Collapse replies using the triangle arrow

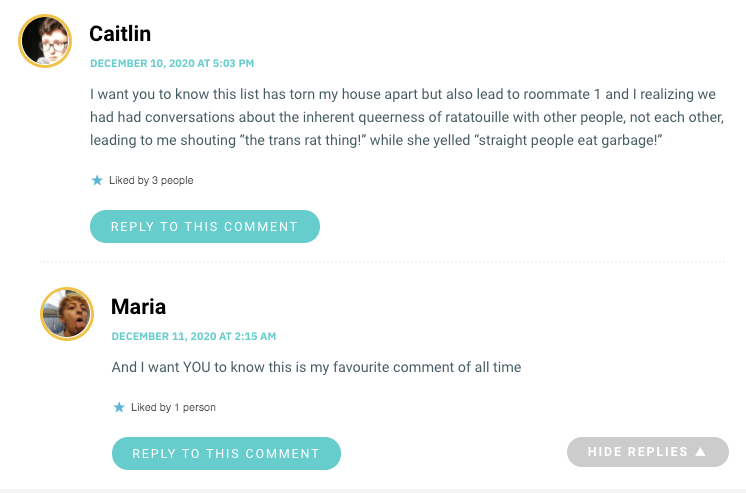coord(700,452)
